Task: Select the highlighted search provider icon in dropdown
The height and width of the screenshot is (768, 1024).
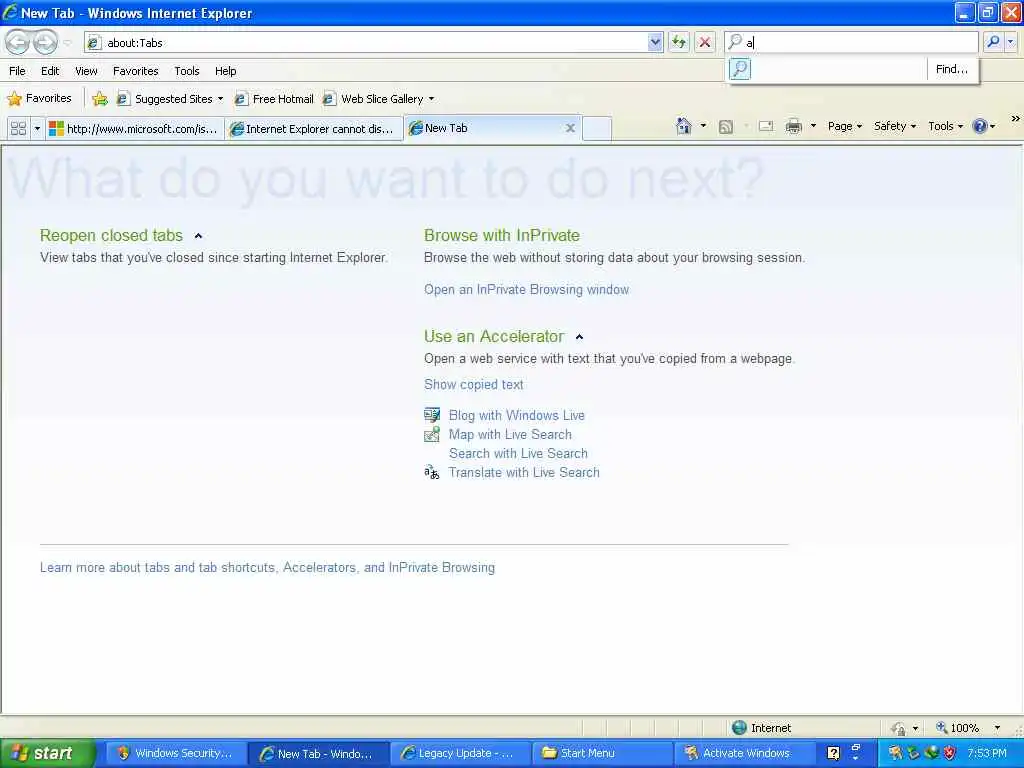Action: click(740, 69)
